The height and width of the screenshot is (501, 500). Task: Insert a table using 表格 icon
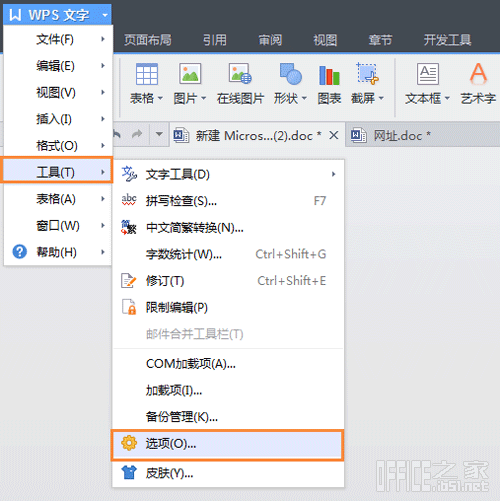[x=147, y=74]
